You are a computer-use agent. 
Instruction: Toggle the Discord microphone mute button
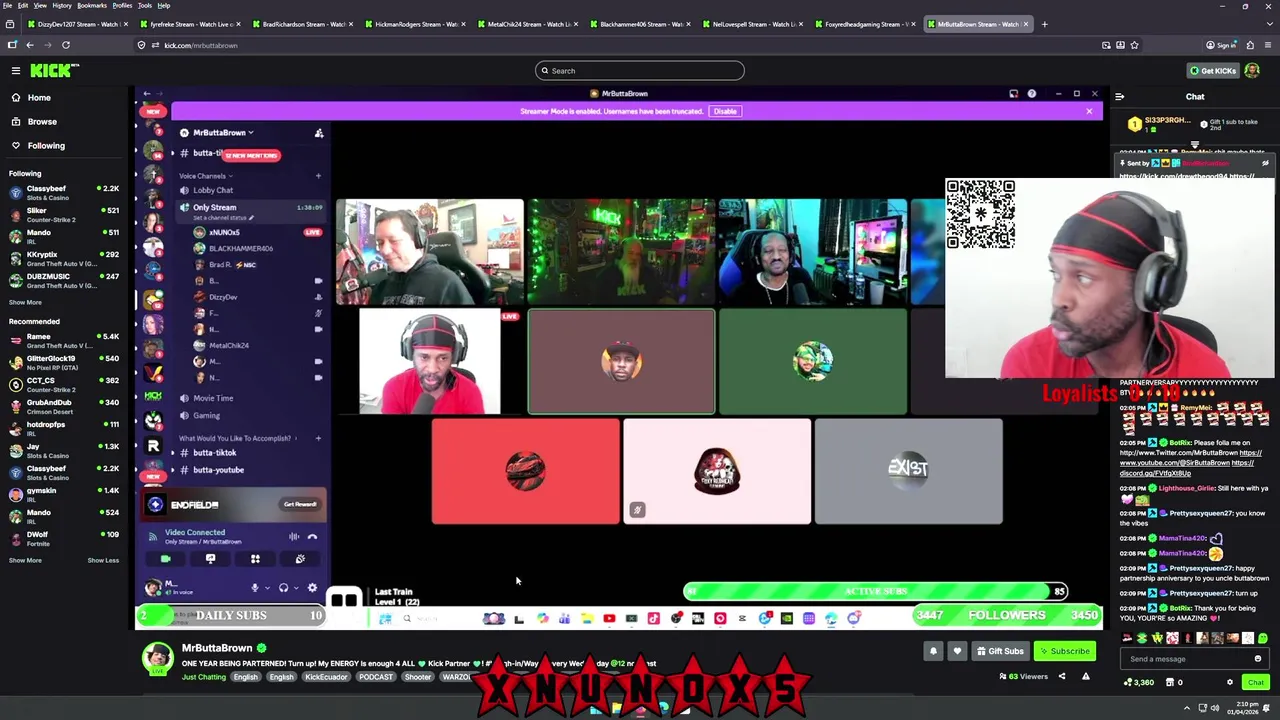(x=255, y=588)
